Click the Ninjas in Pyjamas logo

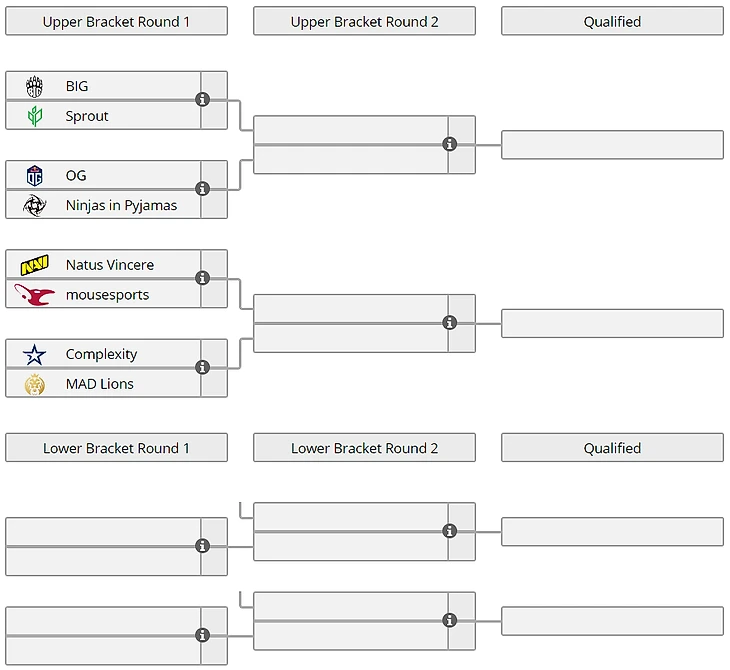coord(35,205)
